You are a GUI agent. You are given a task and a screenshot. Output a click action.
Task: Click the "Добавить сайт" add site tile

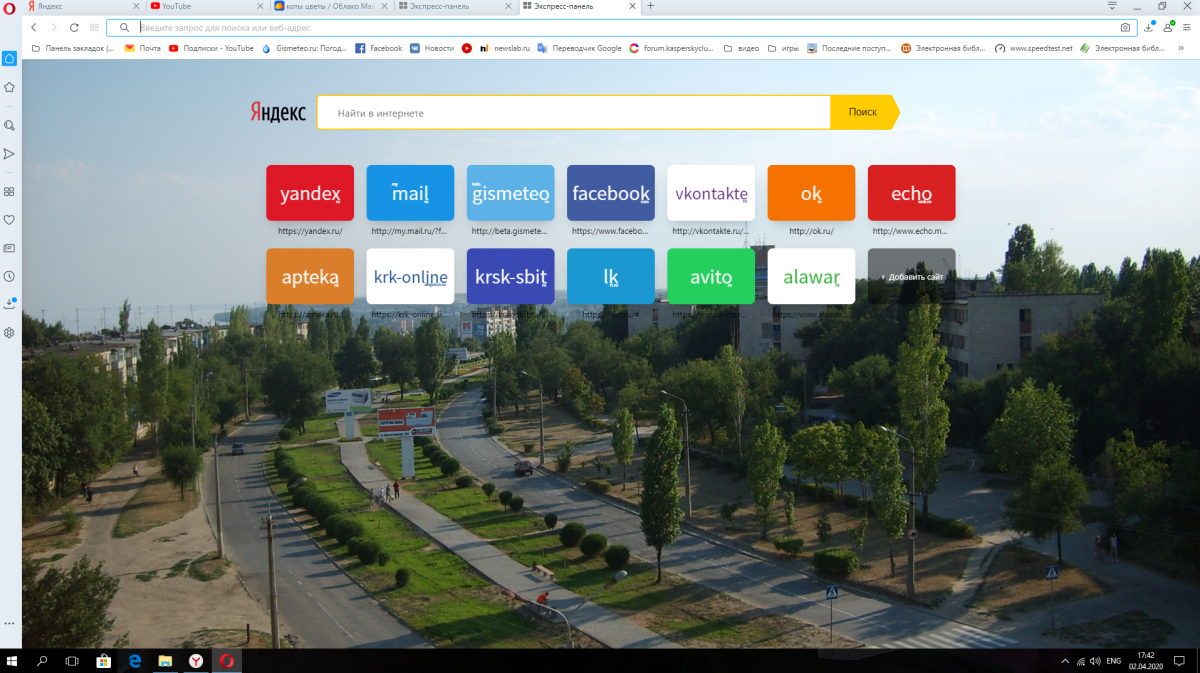click(x=911, y=276)
